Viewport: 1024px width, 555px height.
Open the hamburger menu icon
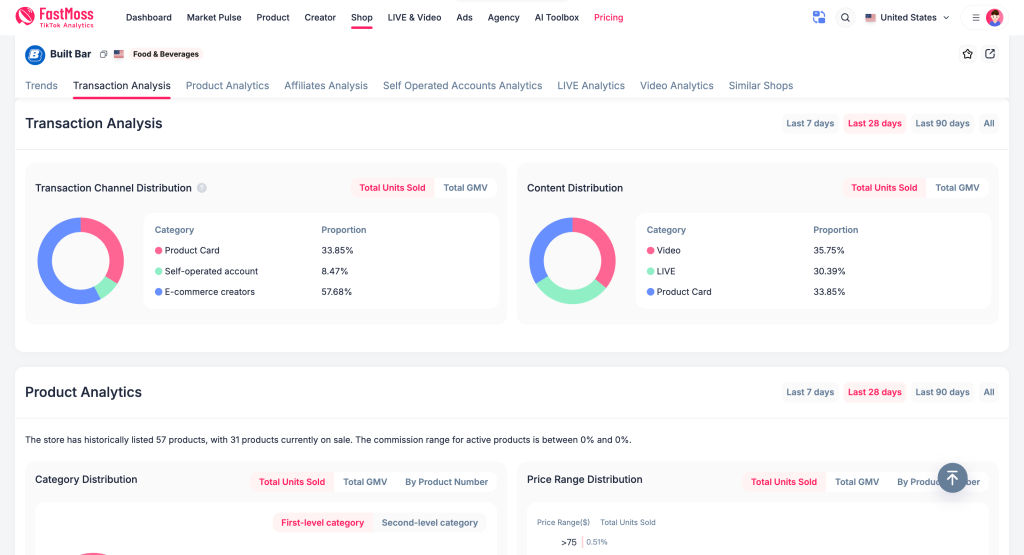coord(976,18)
